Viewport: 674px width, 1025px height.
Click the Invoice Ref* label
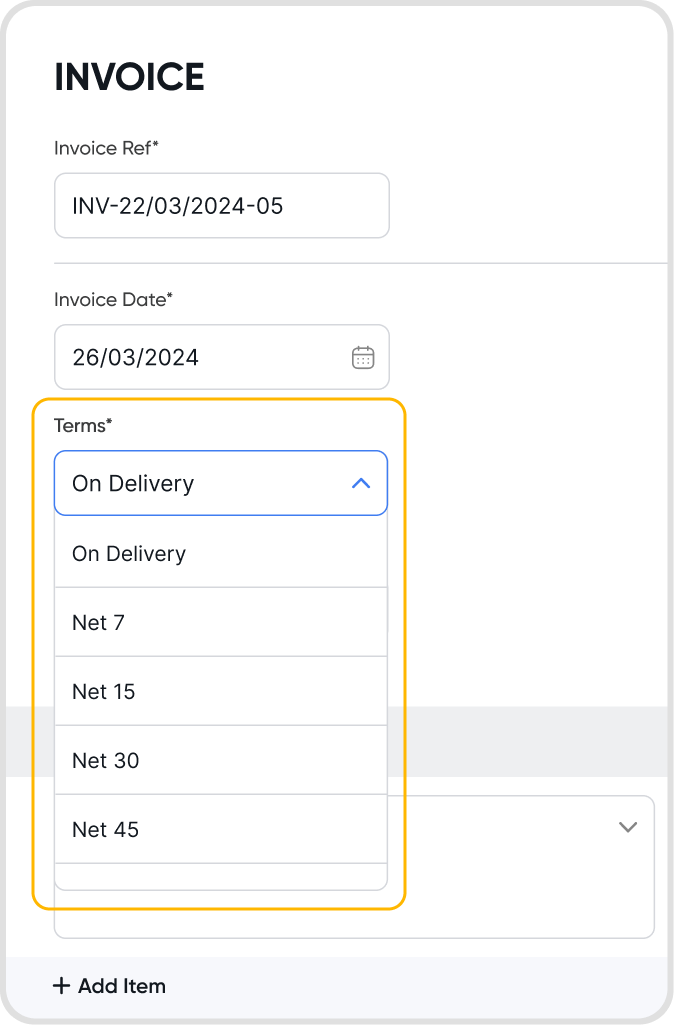(x=106, y=149)
